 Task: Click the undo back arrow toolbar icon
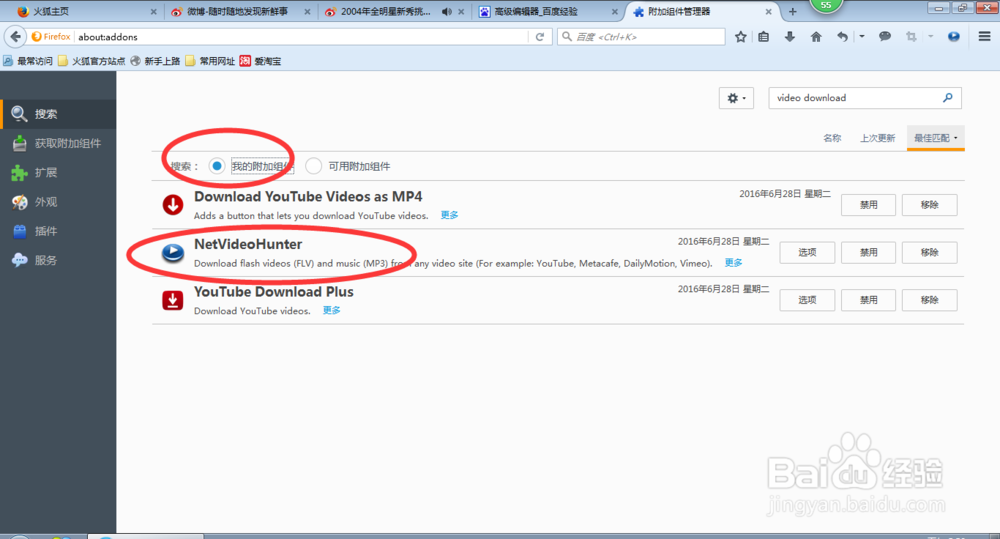pos(842,37)
